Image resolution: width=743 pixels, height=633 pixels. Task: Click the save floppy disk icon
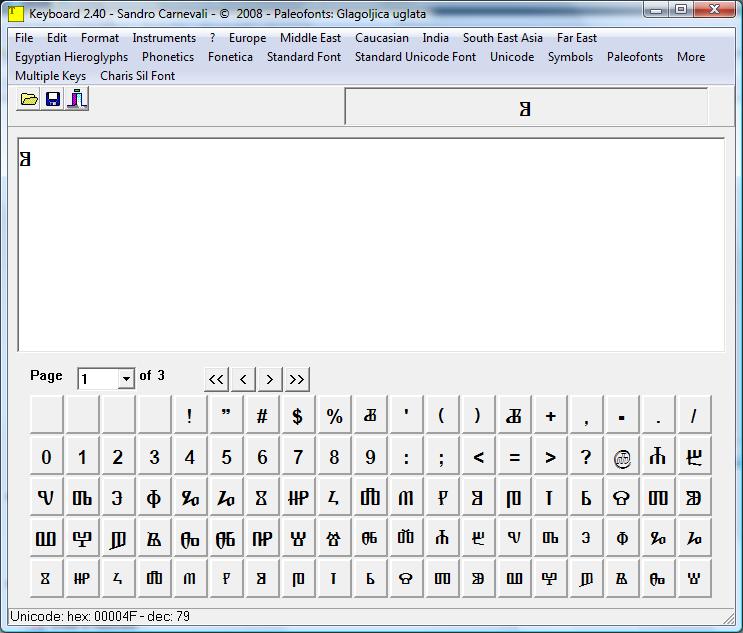pos(53,99)
